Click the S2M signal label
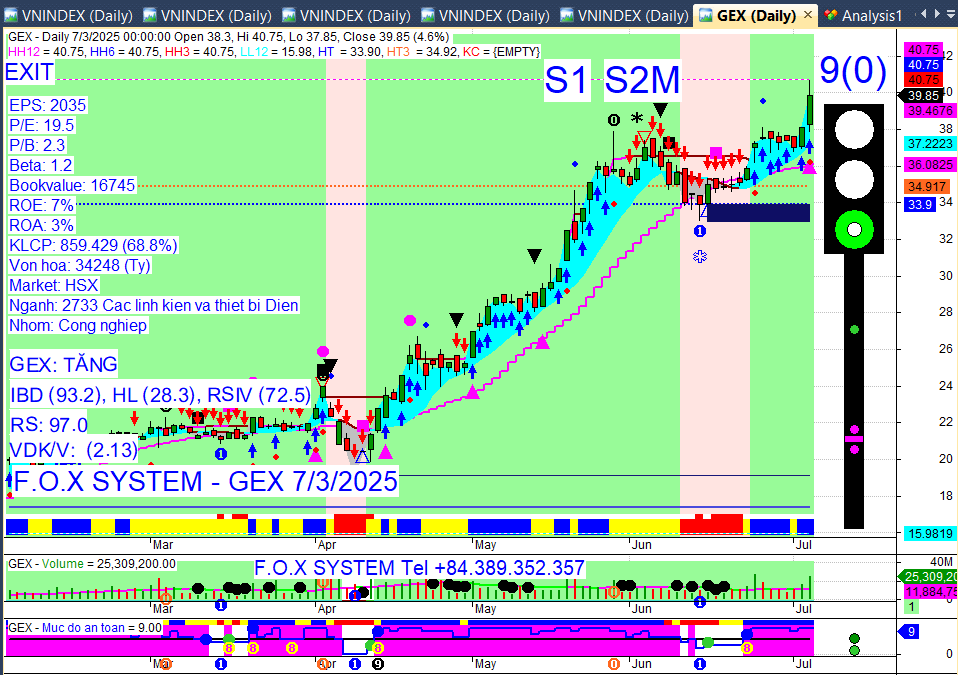Viewport: 958px width, 675px height. point(642,79)
